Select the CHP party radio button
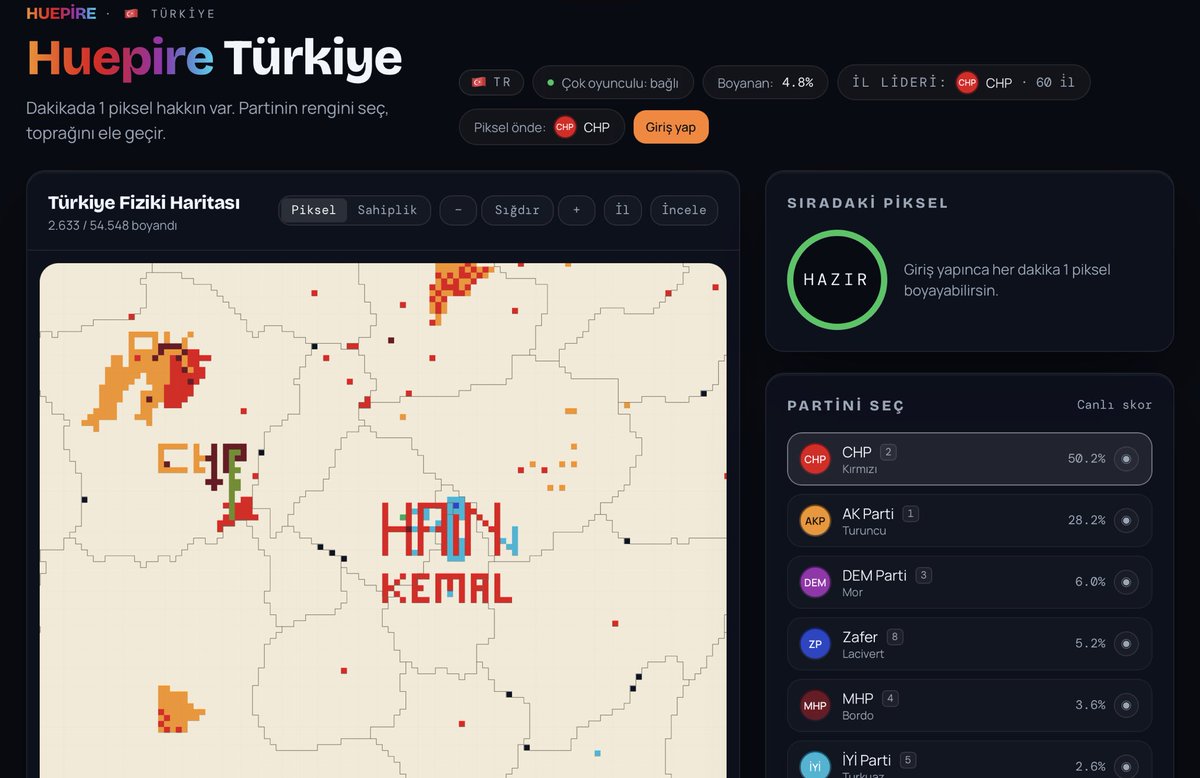The height and width of the screenshot is (778, 1200). (x=1126, y=459)
